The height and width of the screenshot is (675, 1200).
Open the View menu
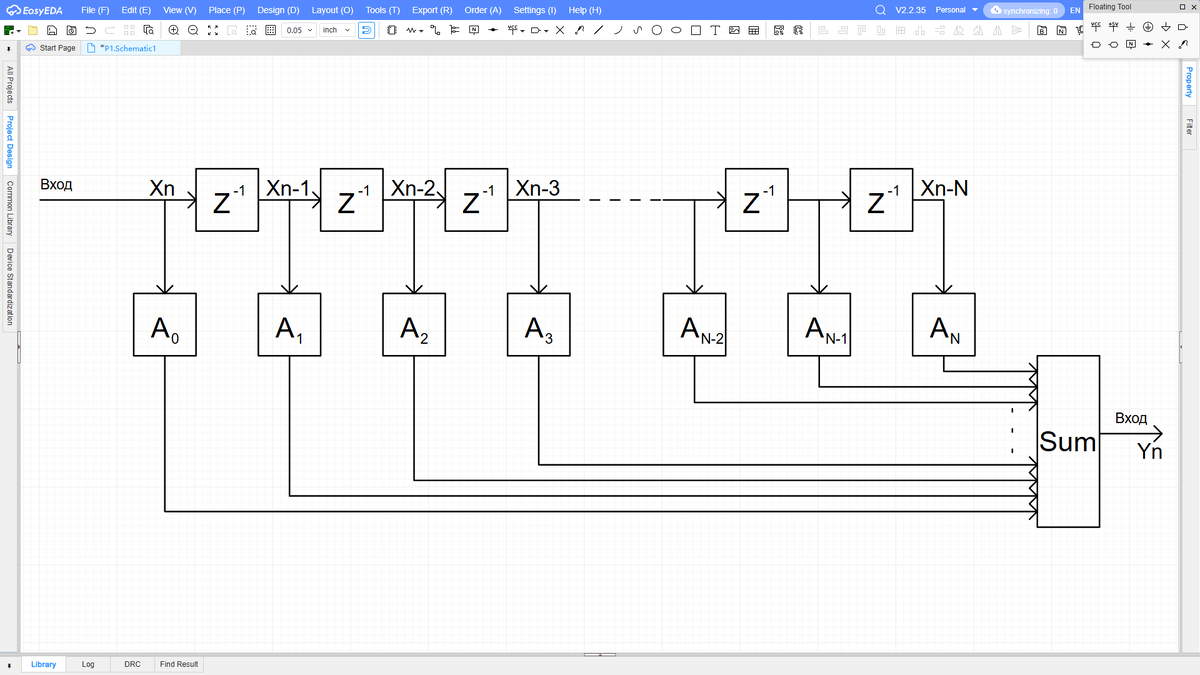(x=180, y=10)
